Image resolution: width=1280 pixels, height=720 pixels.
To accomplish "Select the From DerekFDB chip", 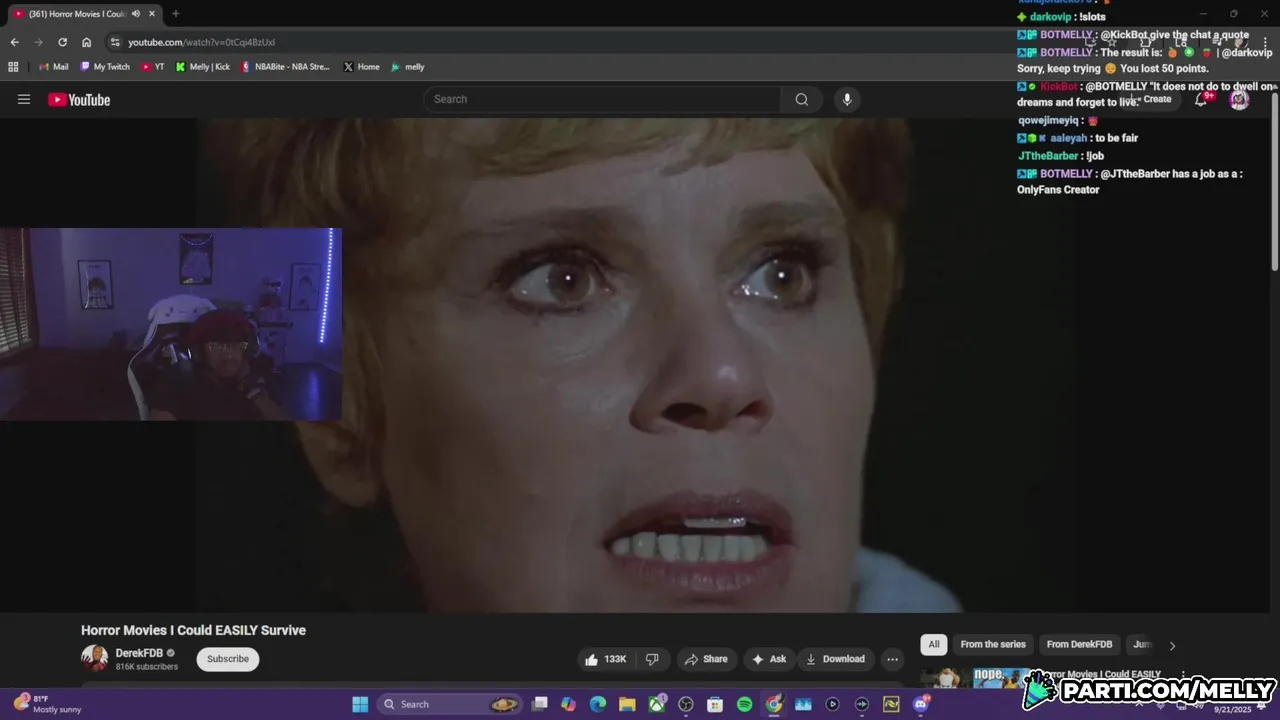I will pyautogui.click(x=1079, y=645).
